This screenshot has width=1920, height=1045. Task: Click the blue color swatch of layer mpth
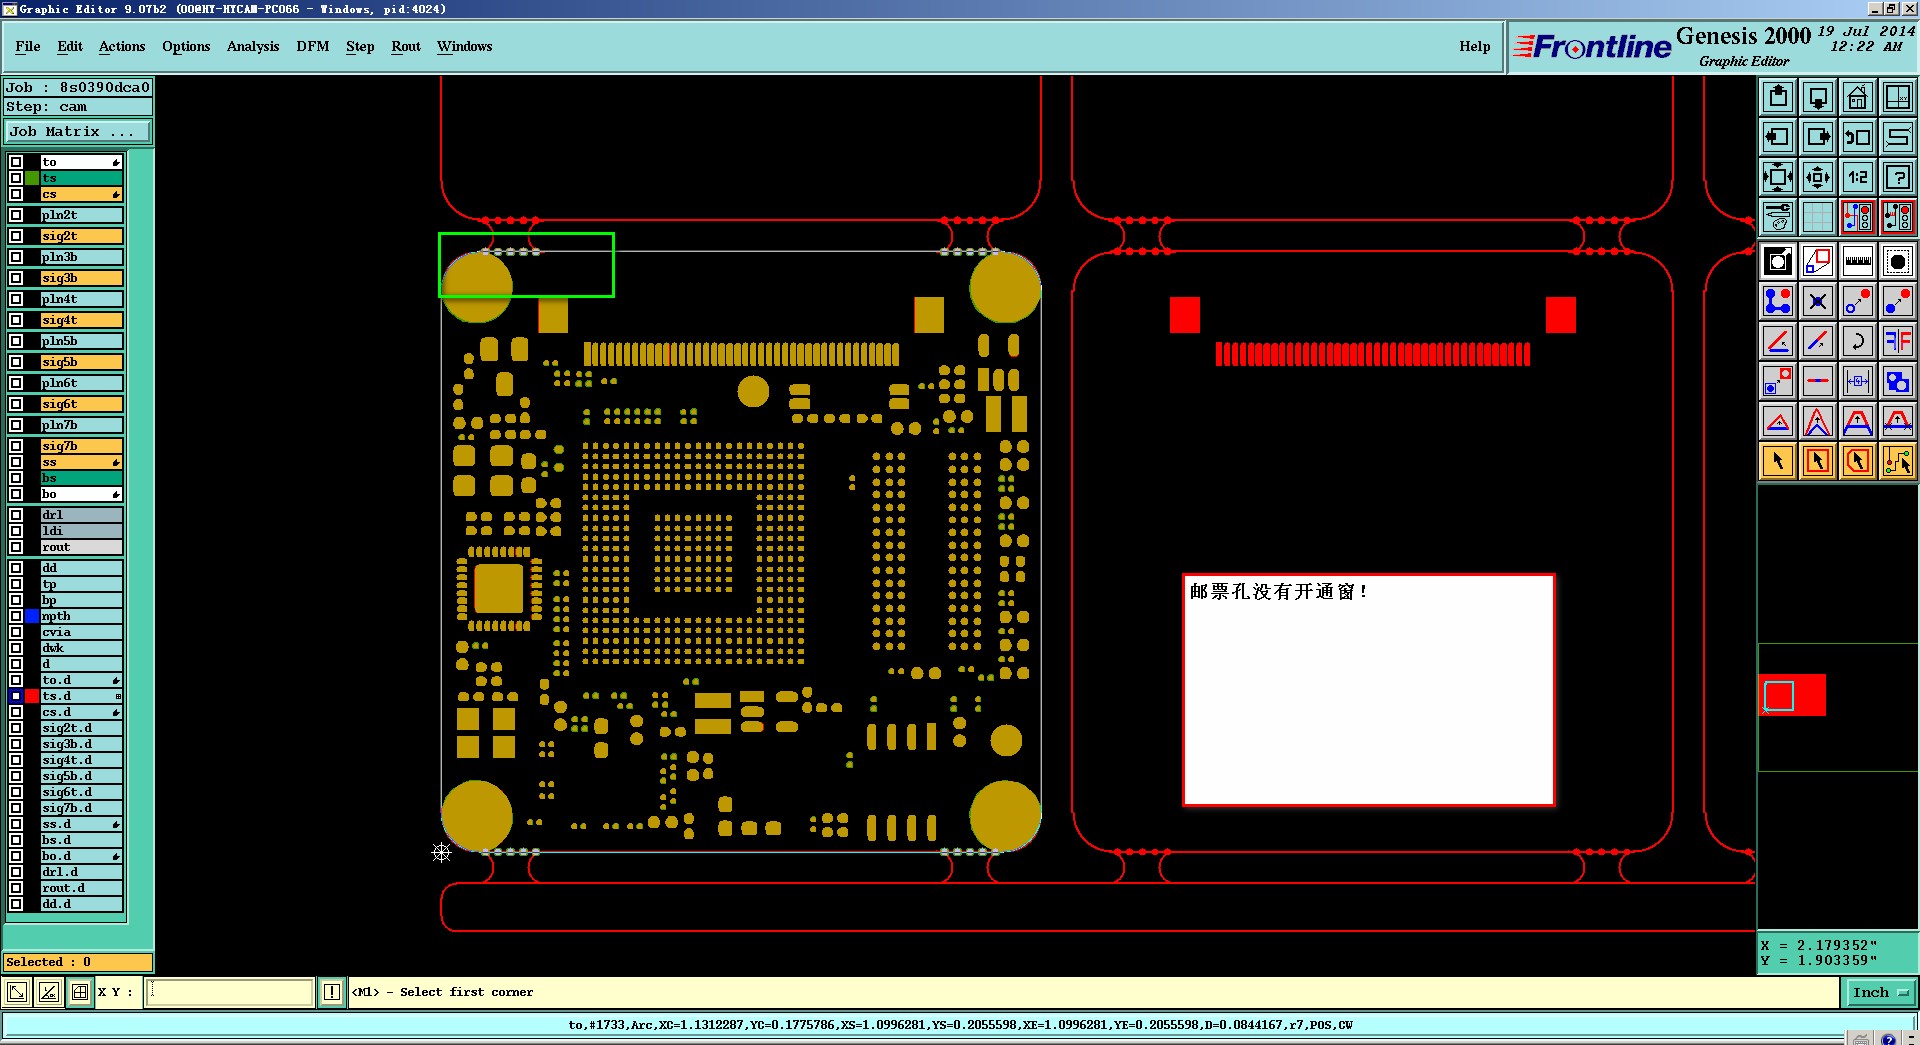(32, 616)
